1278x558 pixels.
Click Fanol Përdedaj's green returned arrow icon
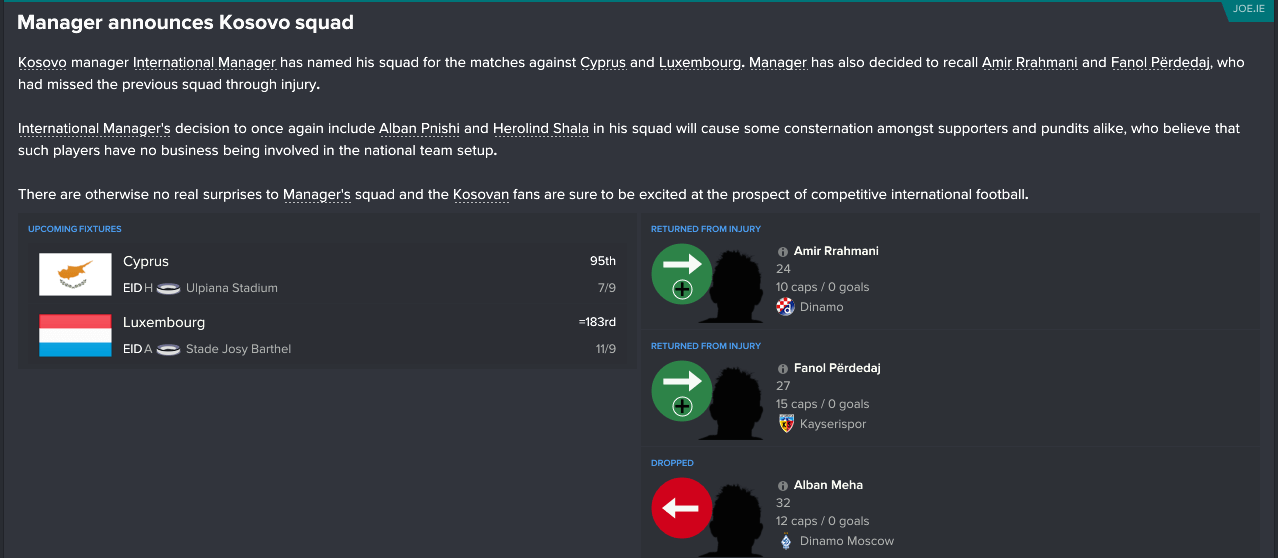click(681, 391)
